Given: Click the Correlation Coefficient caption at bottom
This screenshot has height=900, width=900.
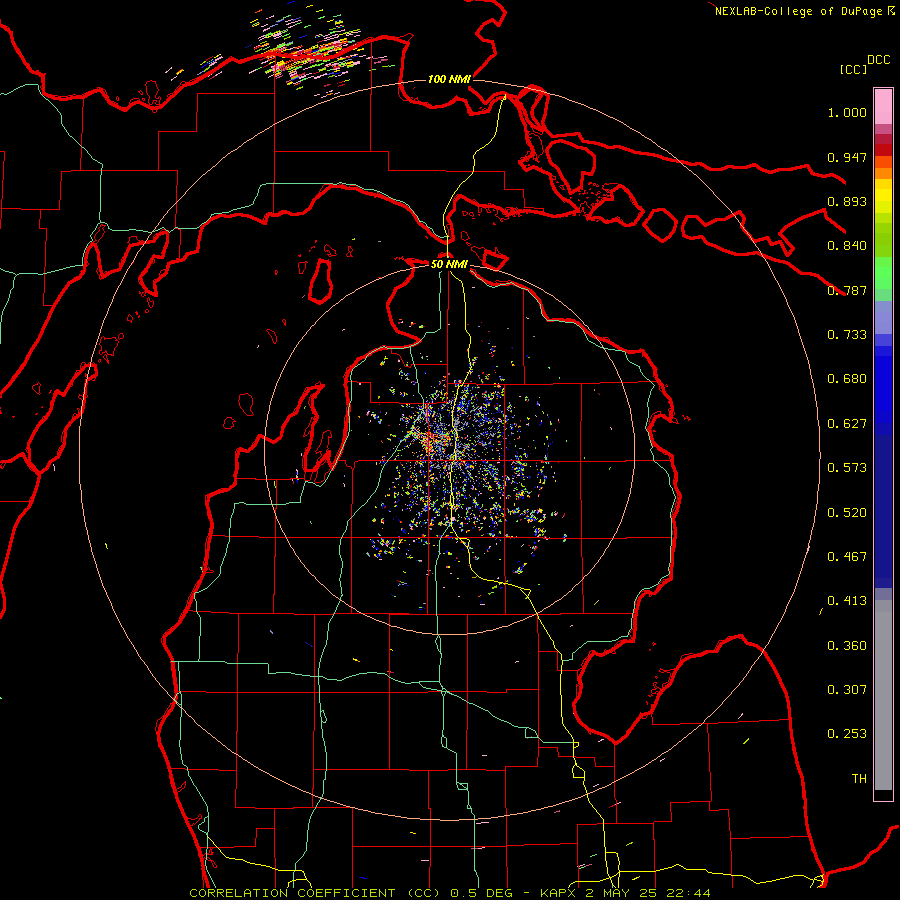Looking at the screenshot, I should point(450,893).
